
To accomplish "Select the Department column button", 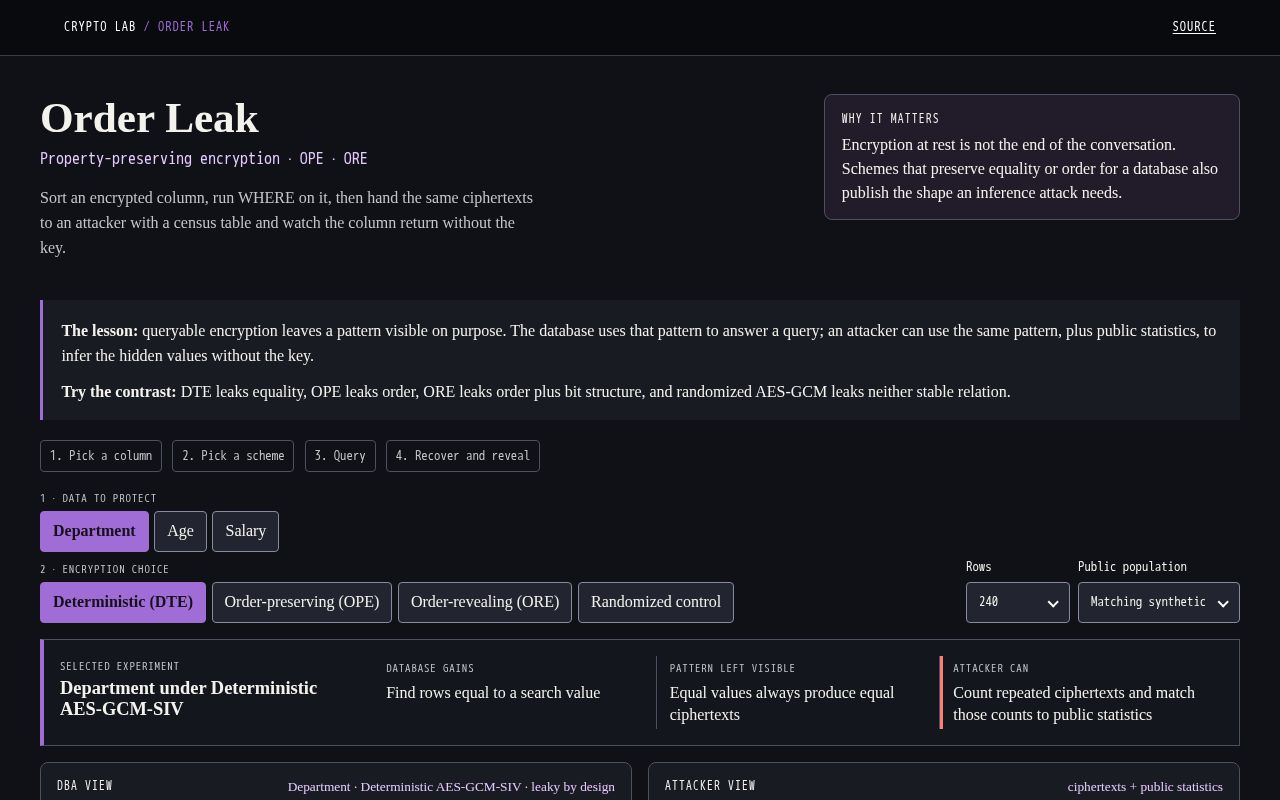I will [94, 531].
